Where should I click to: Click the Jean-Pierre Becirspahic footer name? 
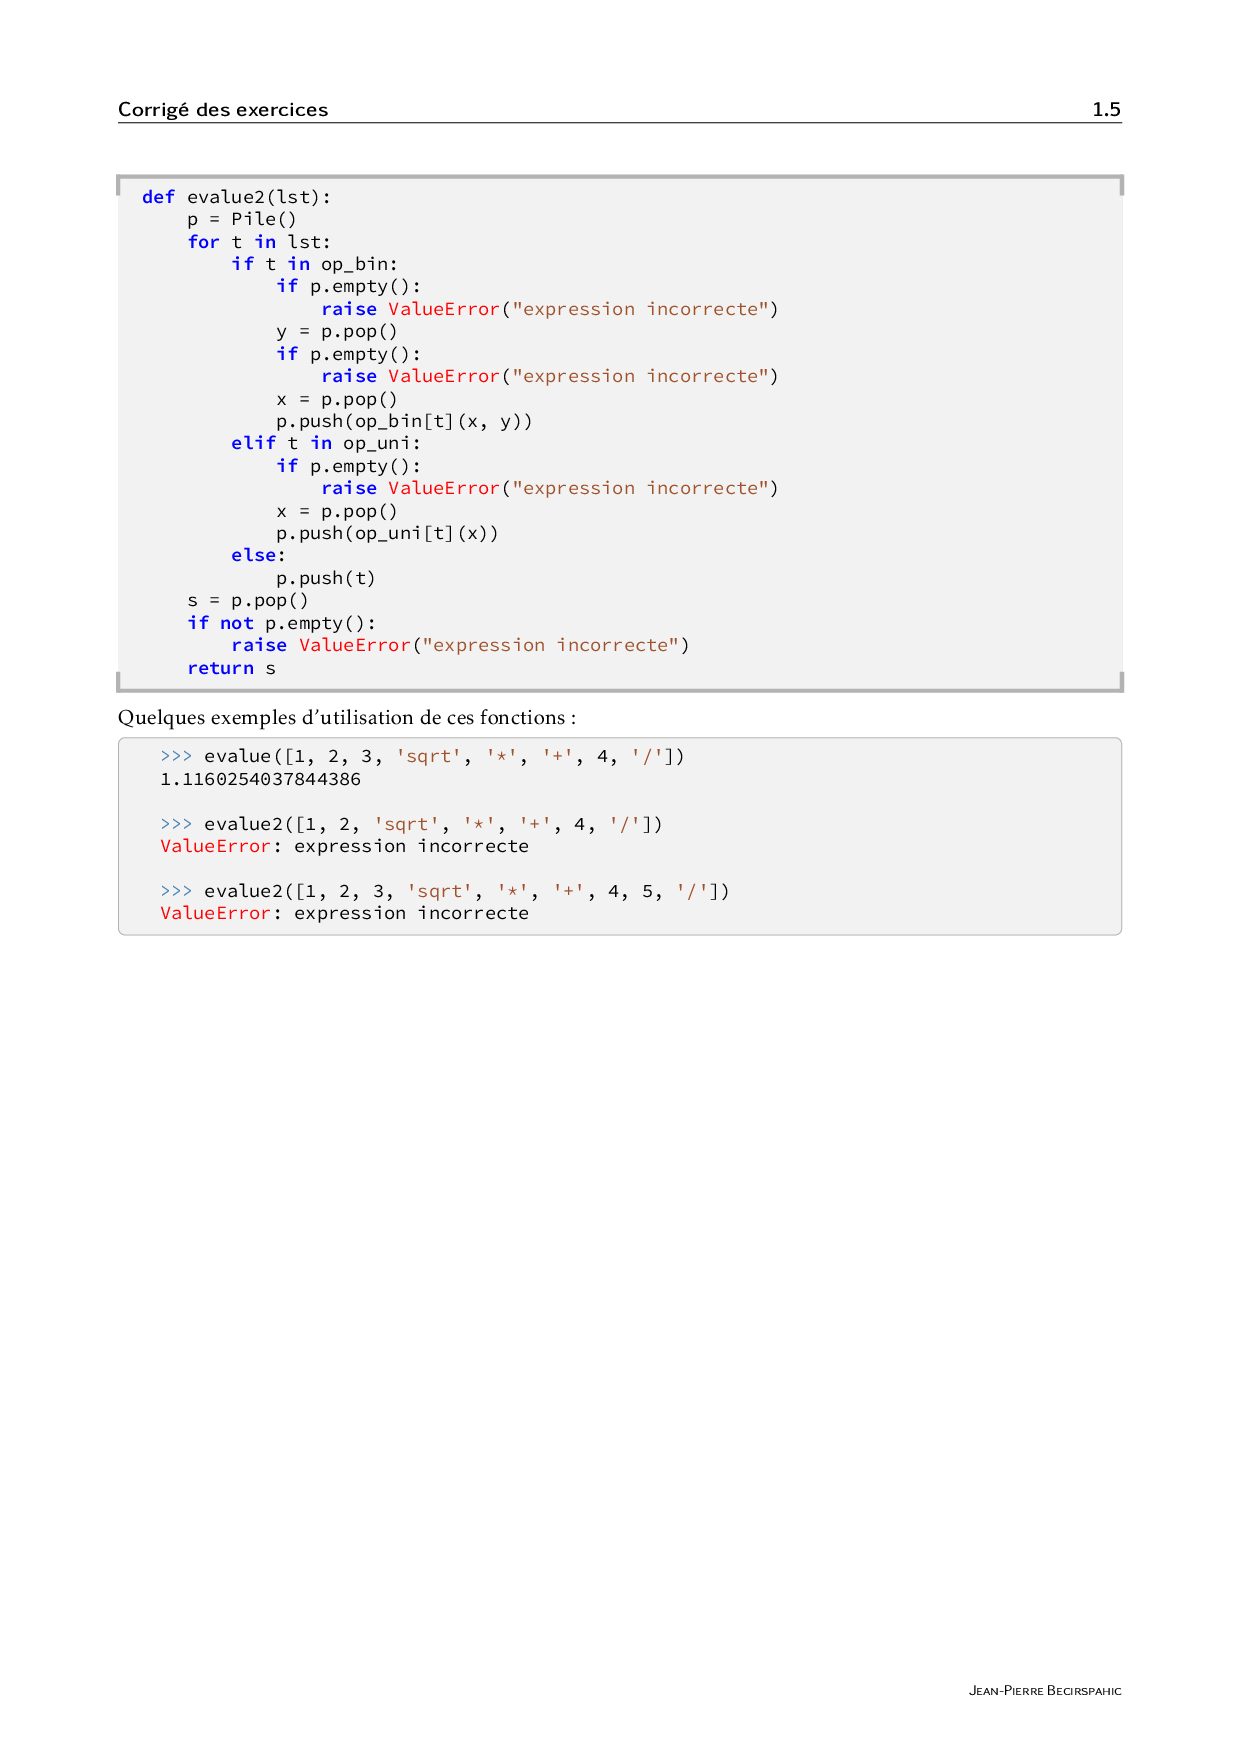click(1044, 1691)
